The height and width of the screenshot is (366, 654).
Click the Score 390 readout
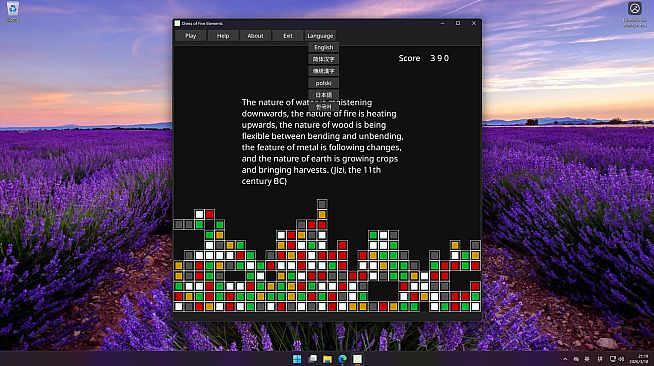pyautogui.click(x=424, y=58)
